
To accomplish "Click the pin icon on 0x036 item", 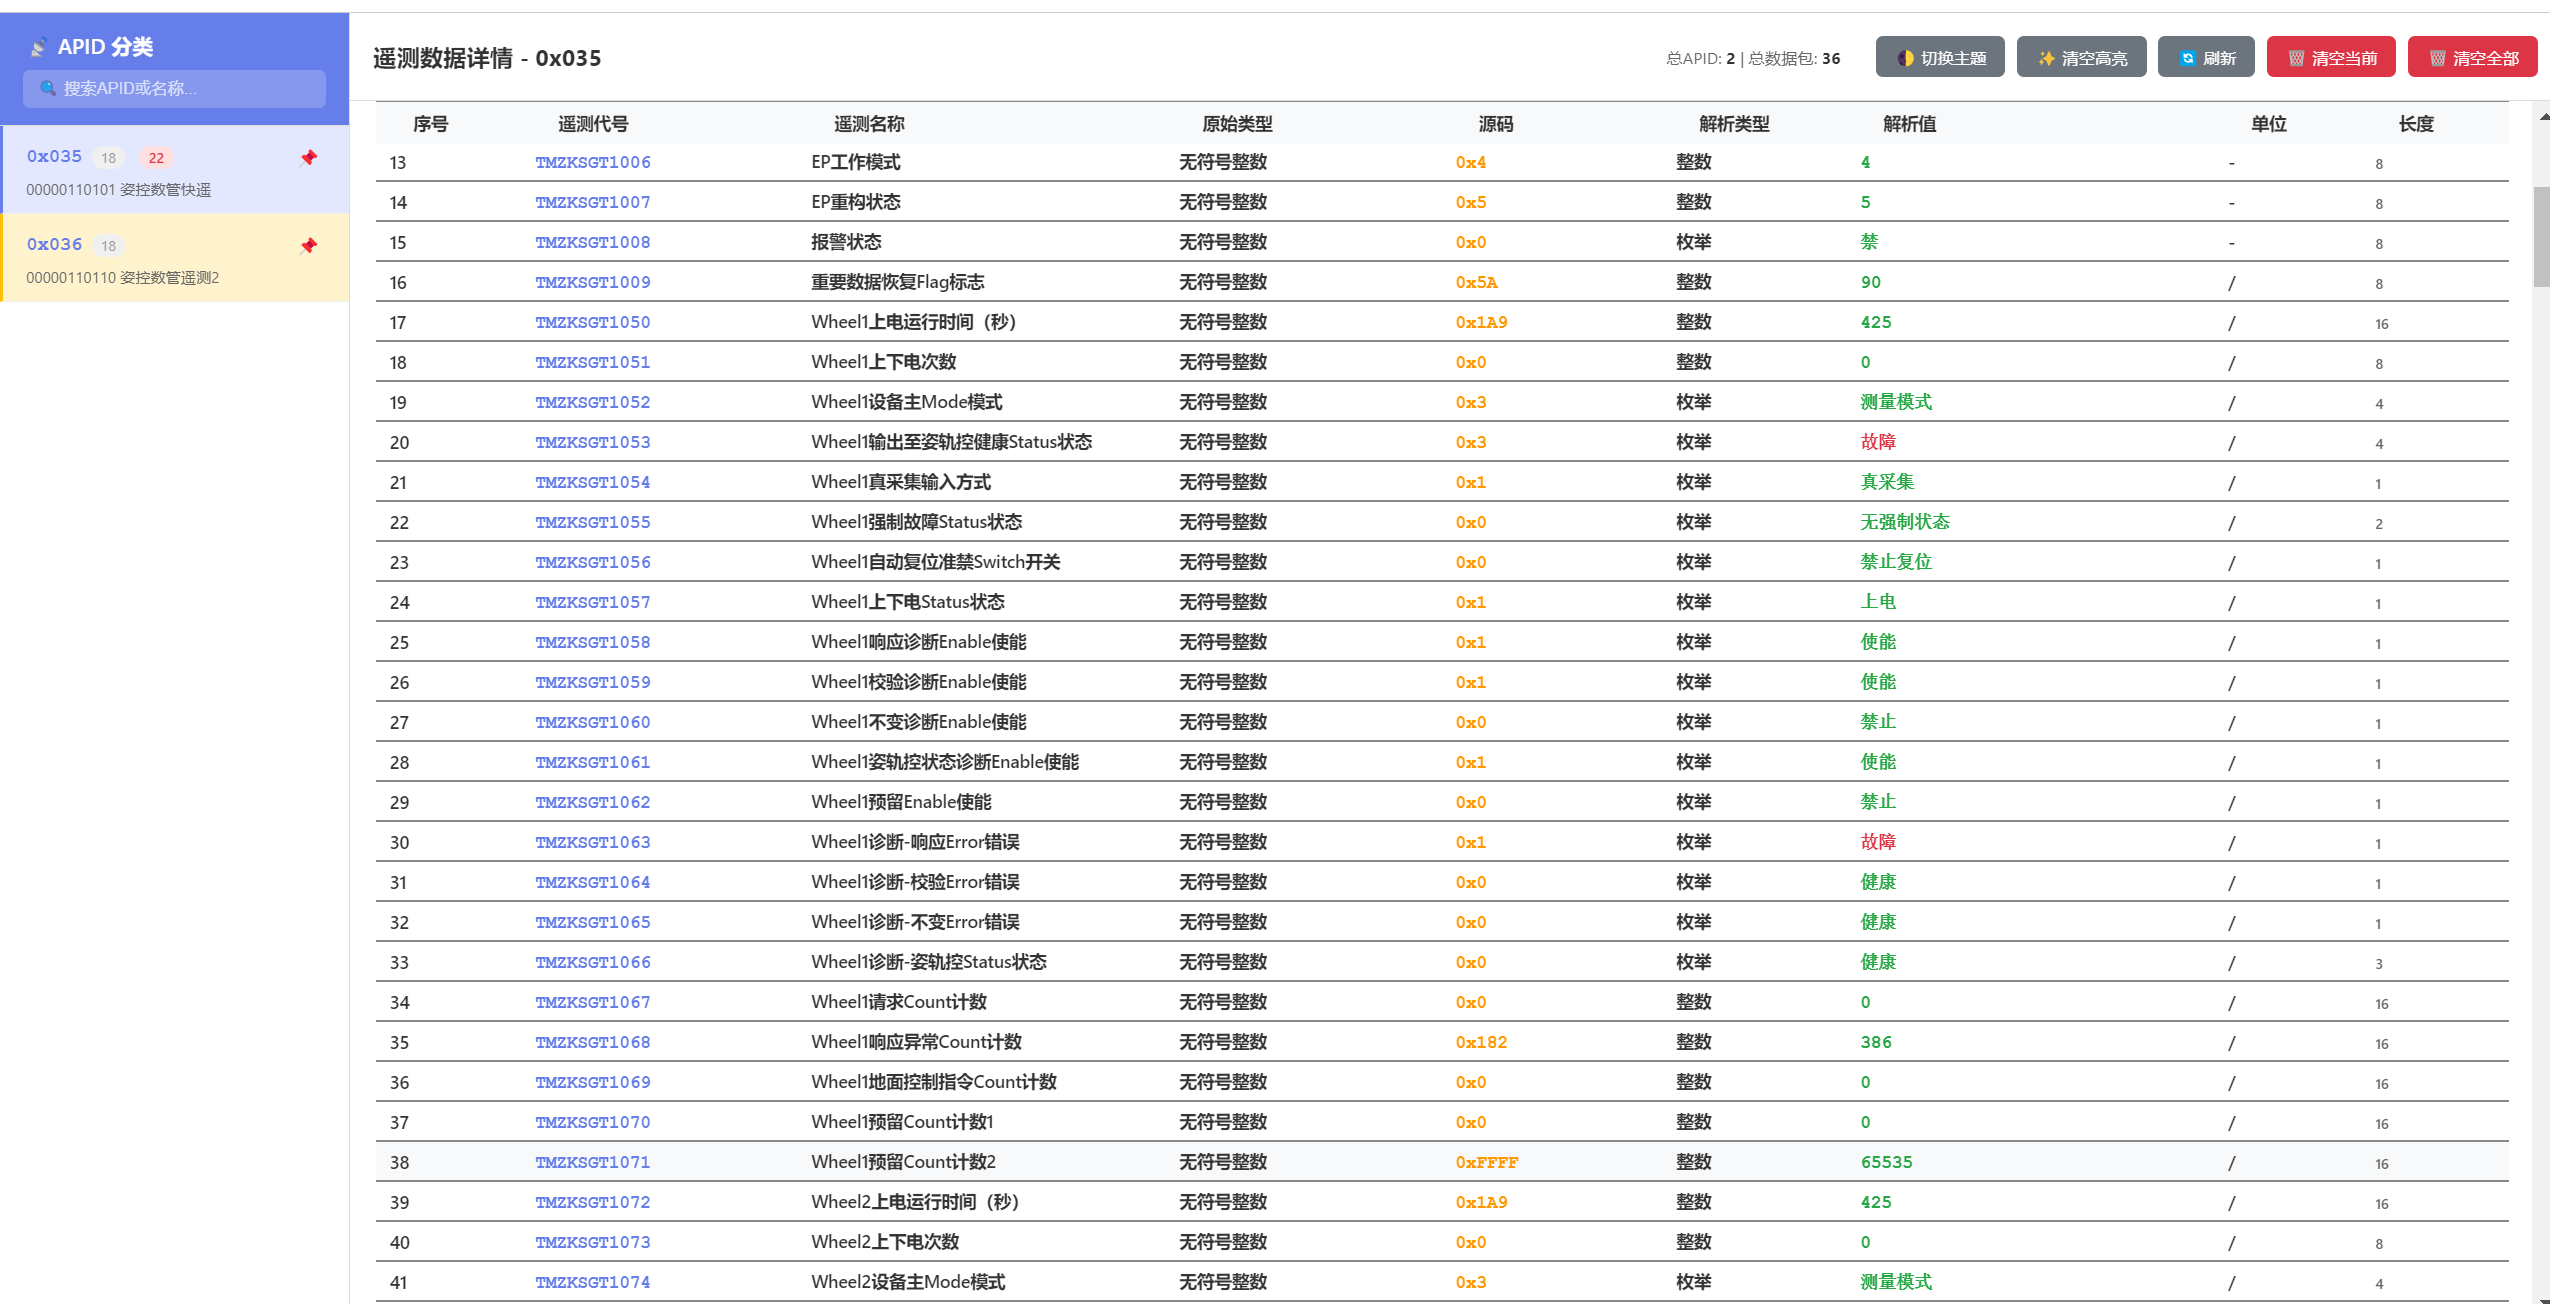I will [x=309, y=246].
